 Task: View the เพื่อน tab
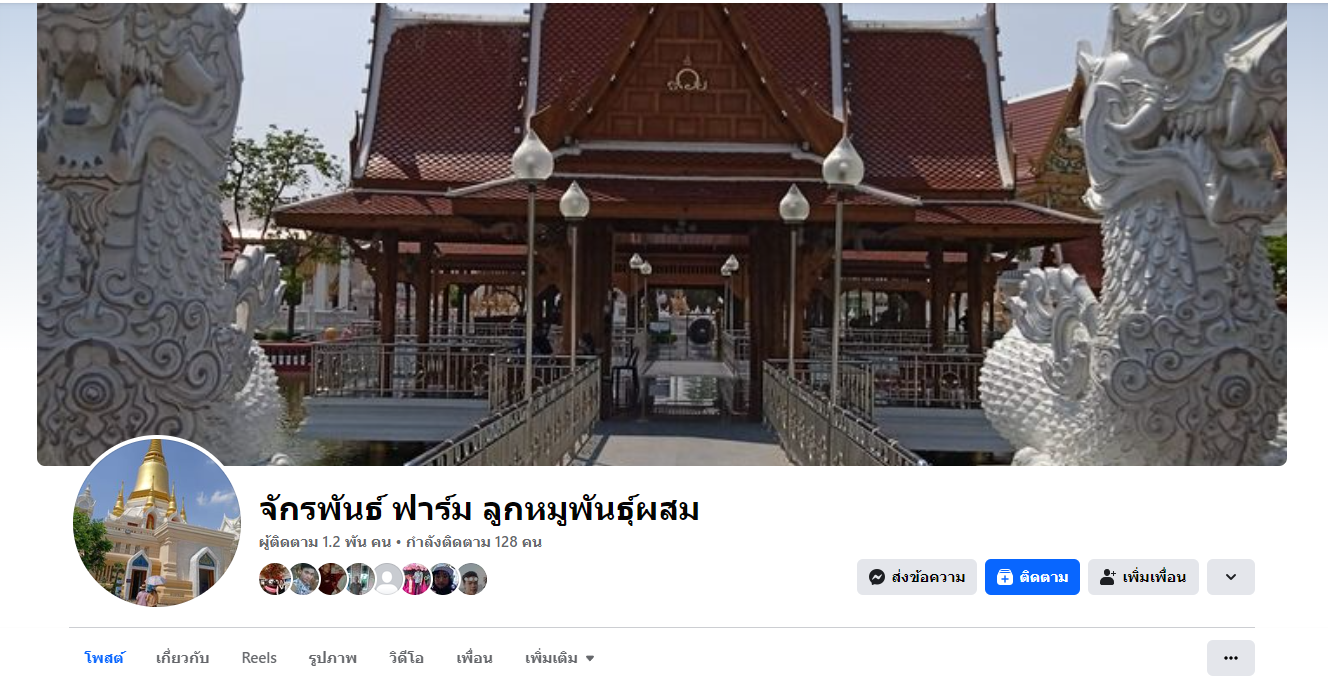click(x=475, y=658)
